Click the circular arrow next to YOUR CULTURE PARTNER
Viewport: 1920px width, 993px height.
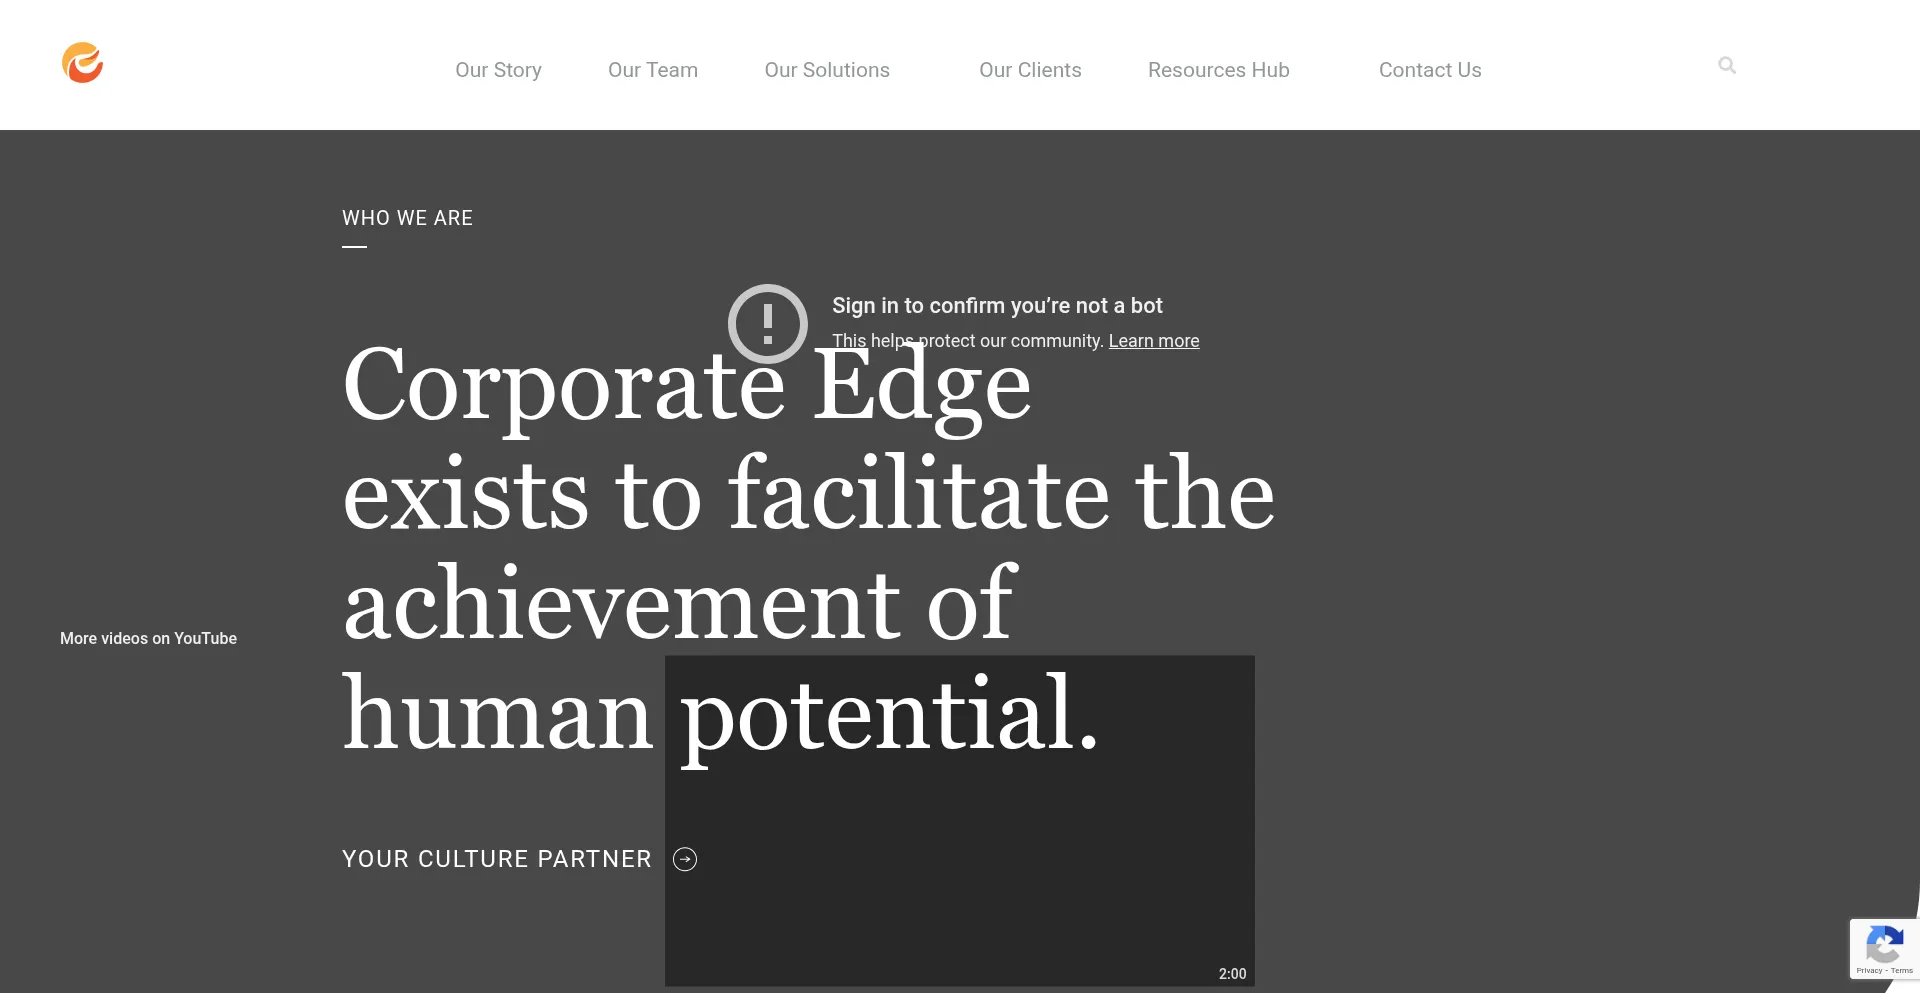point(685,859)
